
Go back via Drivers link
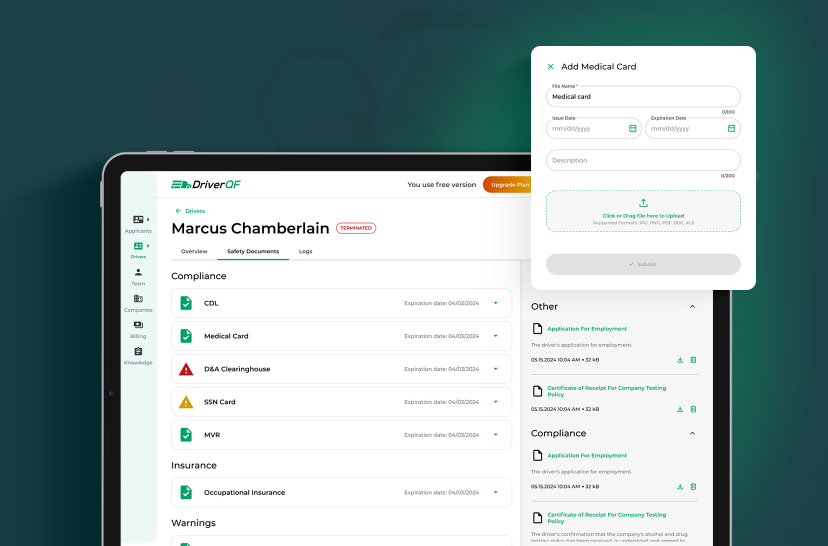(190, 211)
